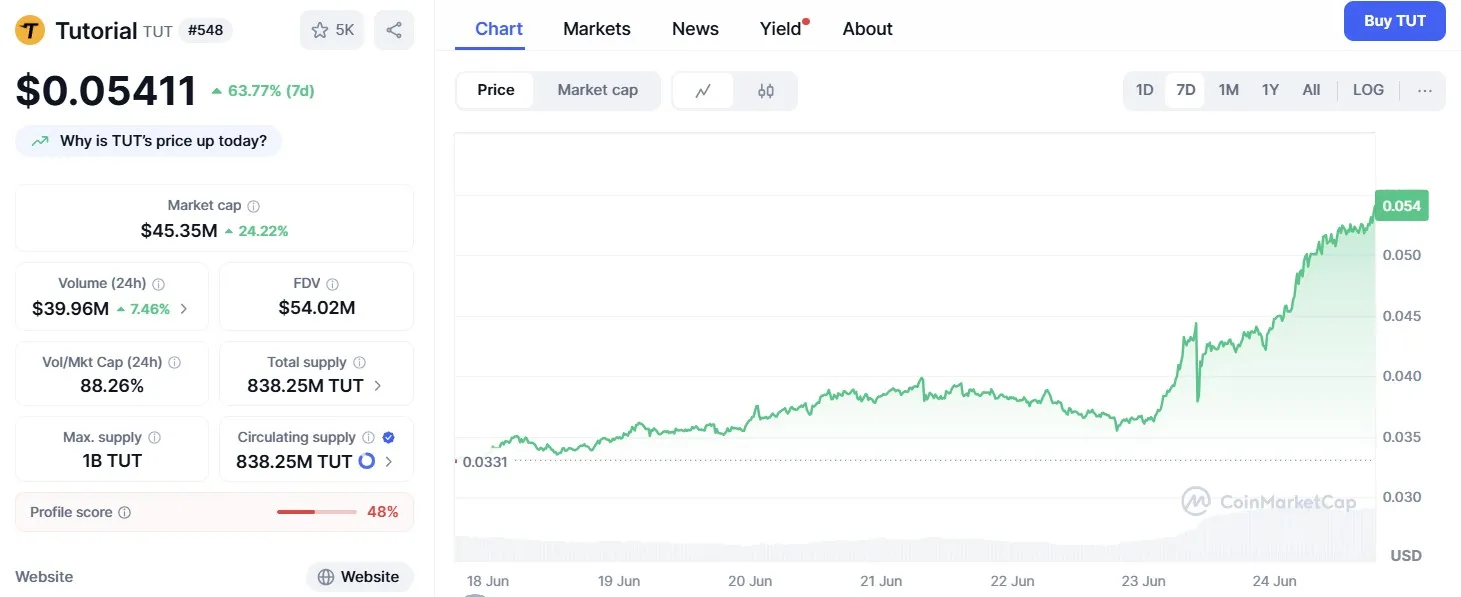The height and width of the screenshot is (597, 1461).
Task: Share TUT page via share icon
Action: pos(394,30)
